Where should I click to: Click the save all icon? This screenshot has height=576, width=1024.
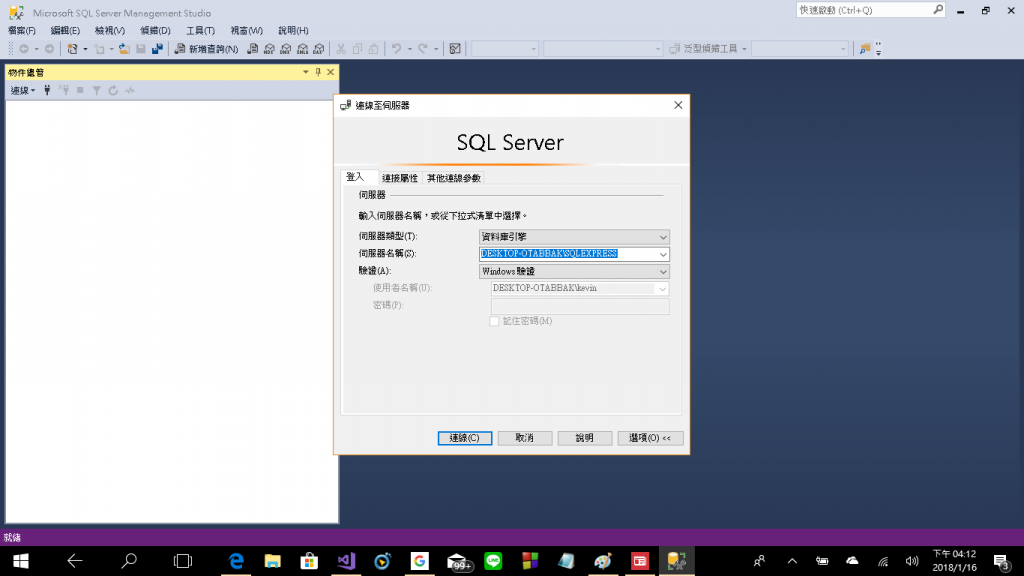point(157,49)
